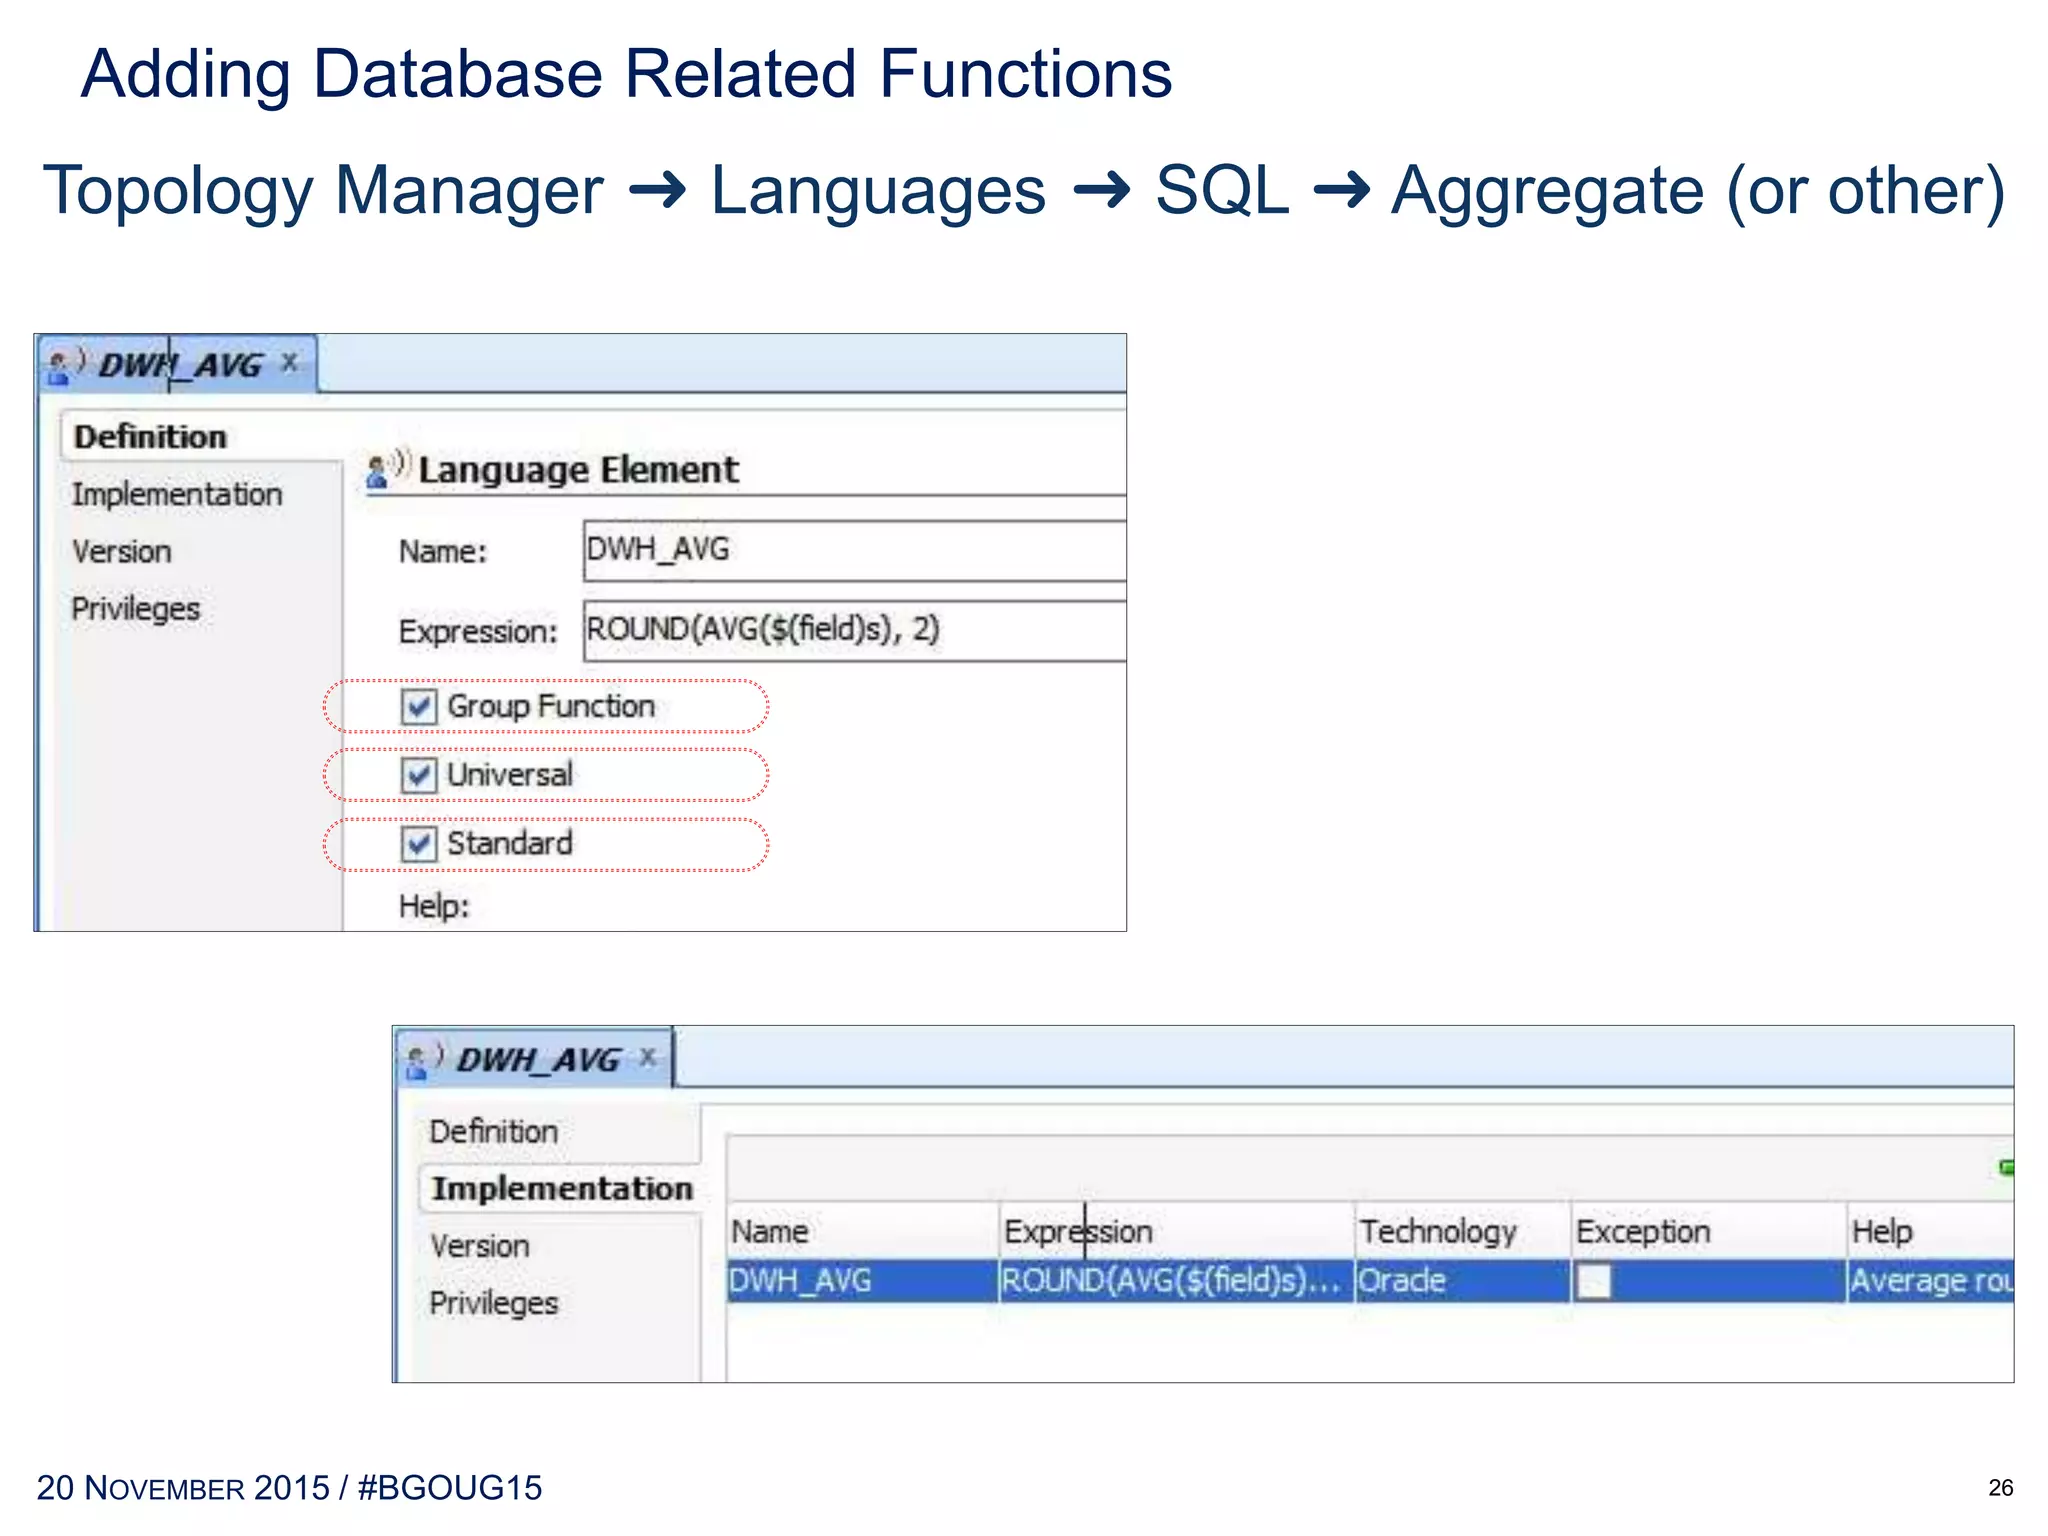Image resolution: width=2048 pixels, height=1536 pixels.
Task: Close the upper DWH_AVG tab
Action: pyautogui.click(x=289, y=362)
